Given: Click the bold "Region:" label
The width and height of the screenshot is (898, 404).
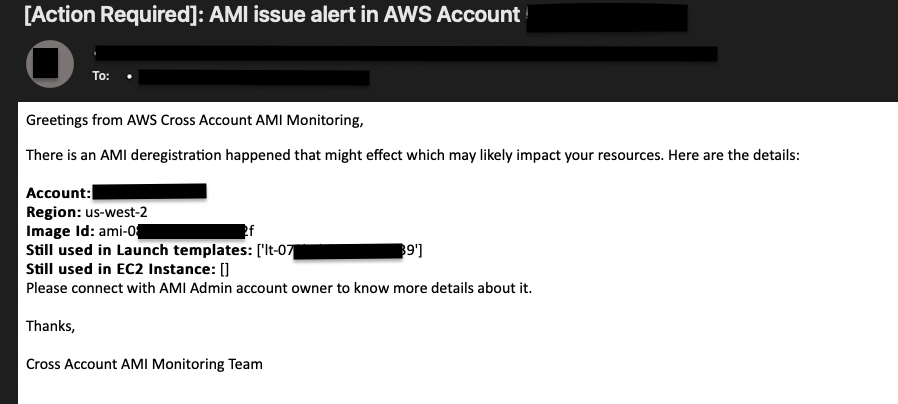Looking at the screenshot, I should click(x=54, y=212).
